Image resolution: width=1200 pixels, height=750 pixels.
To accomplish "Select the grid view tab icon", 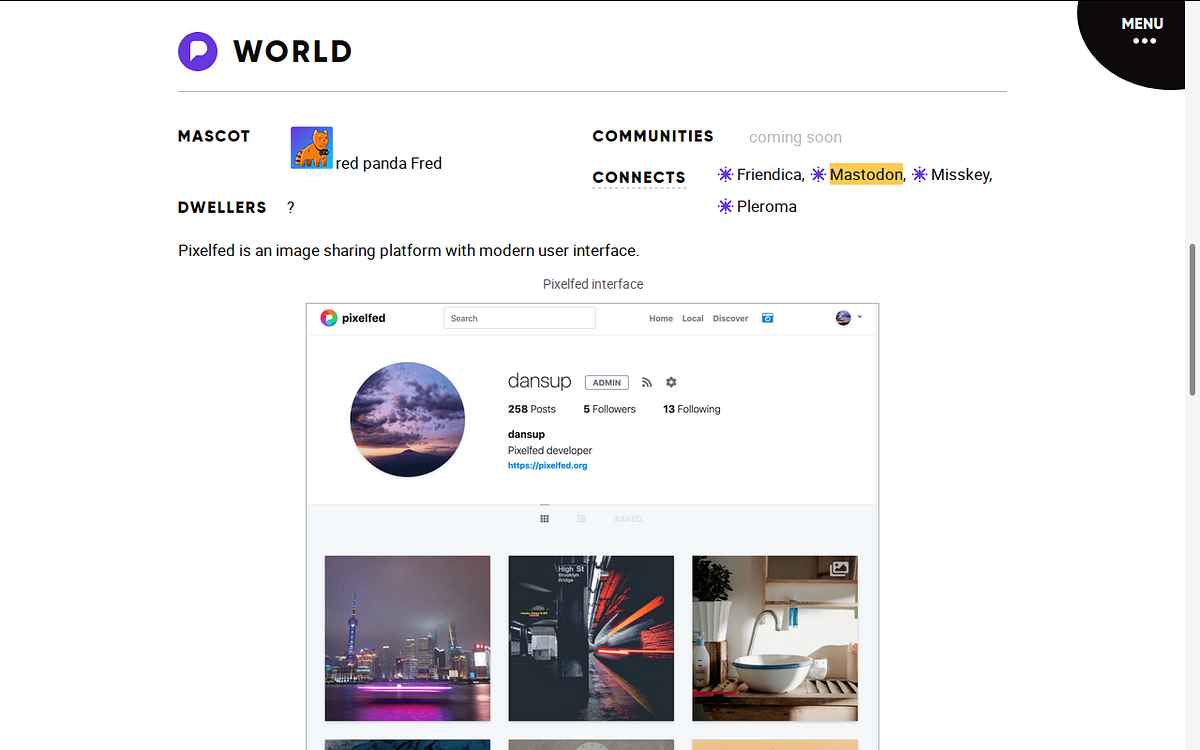I will coord(545,519).
